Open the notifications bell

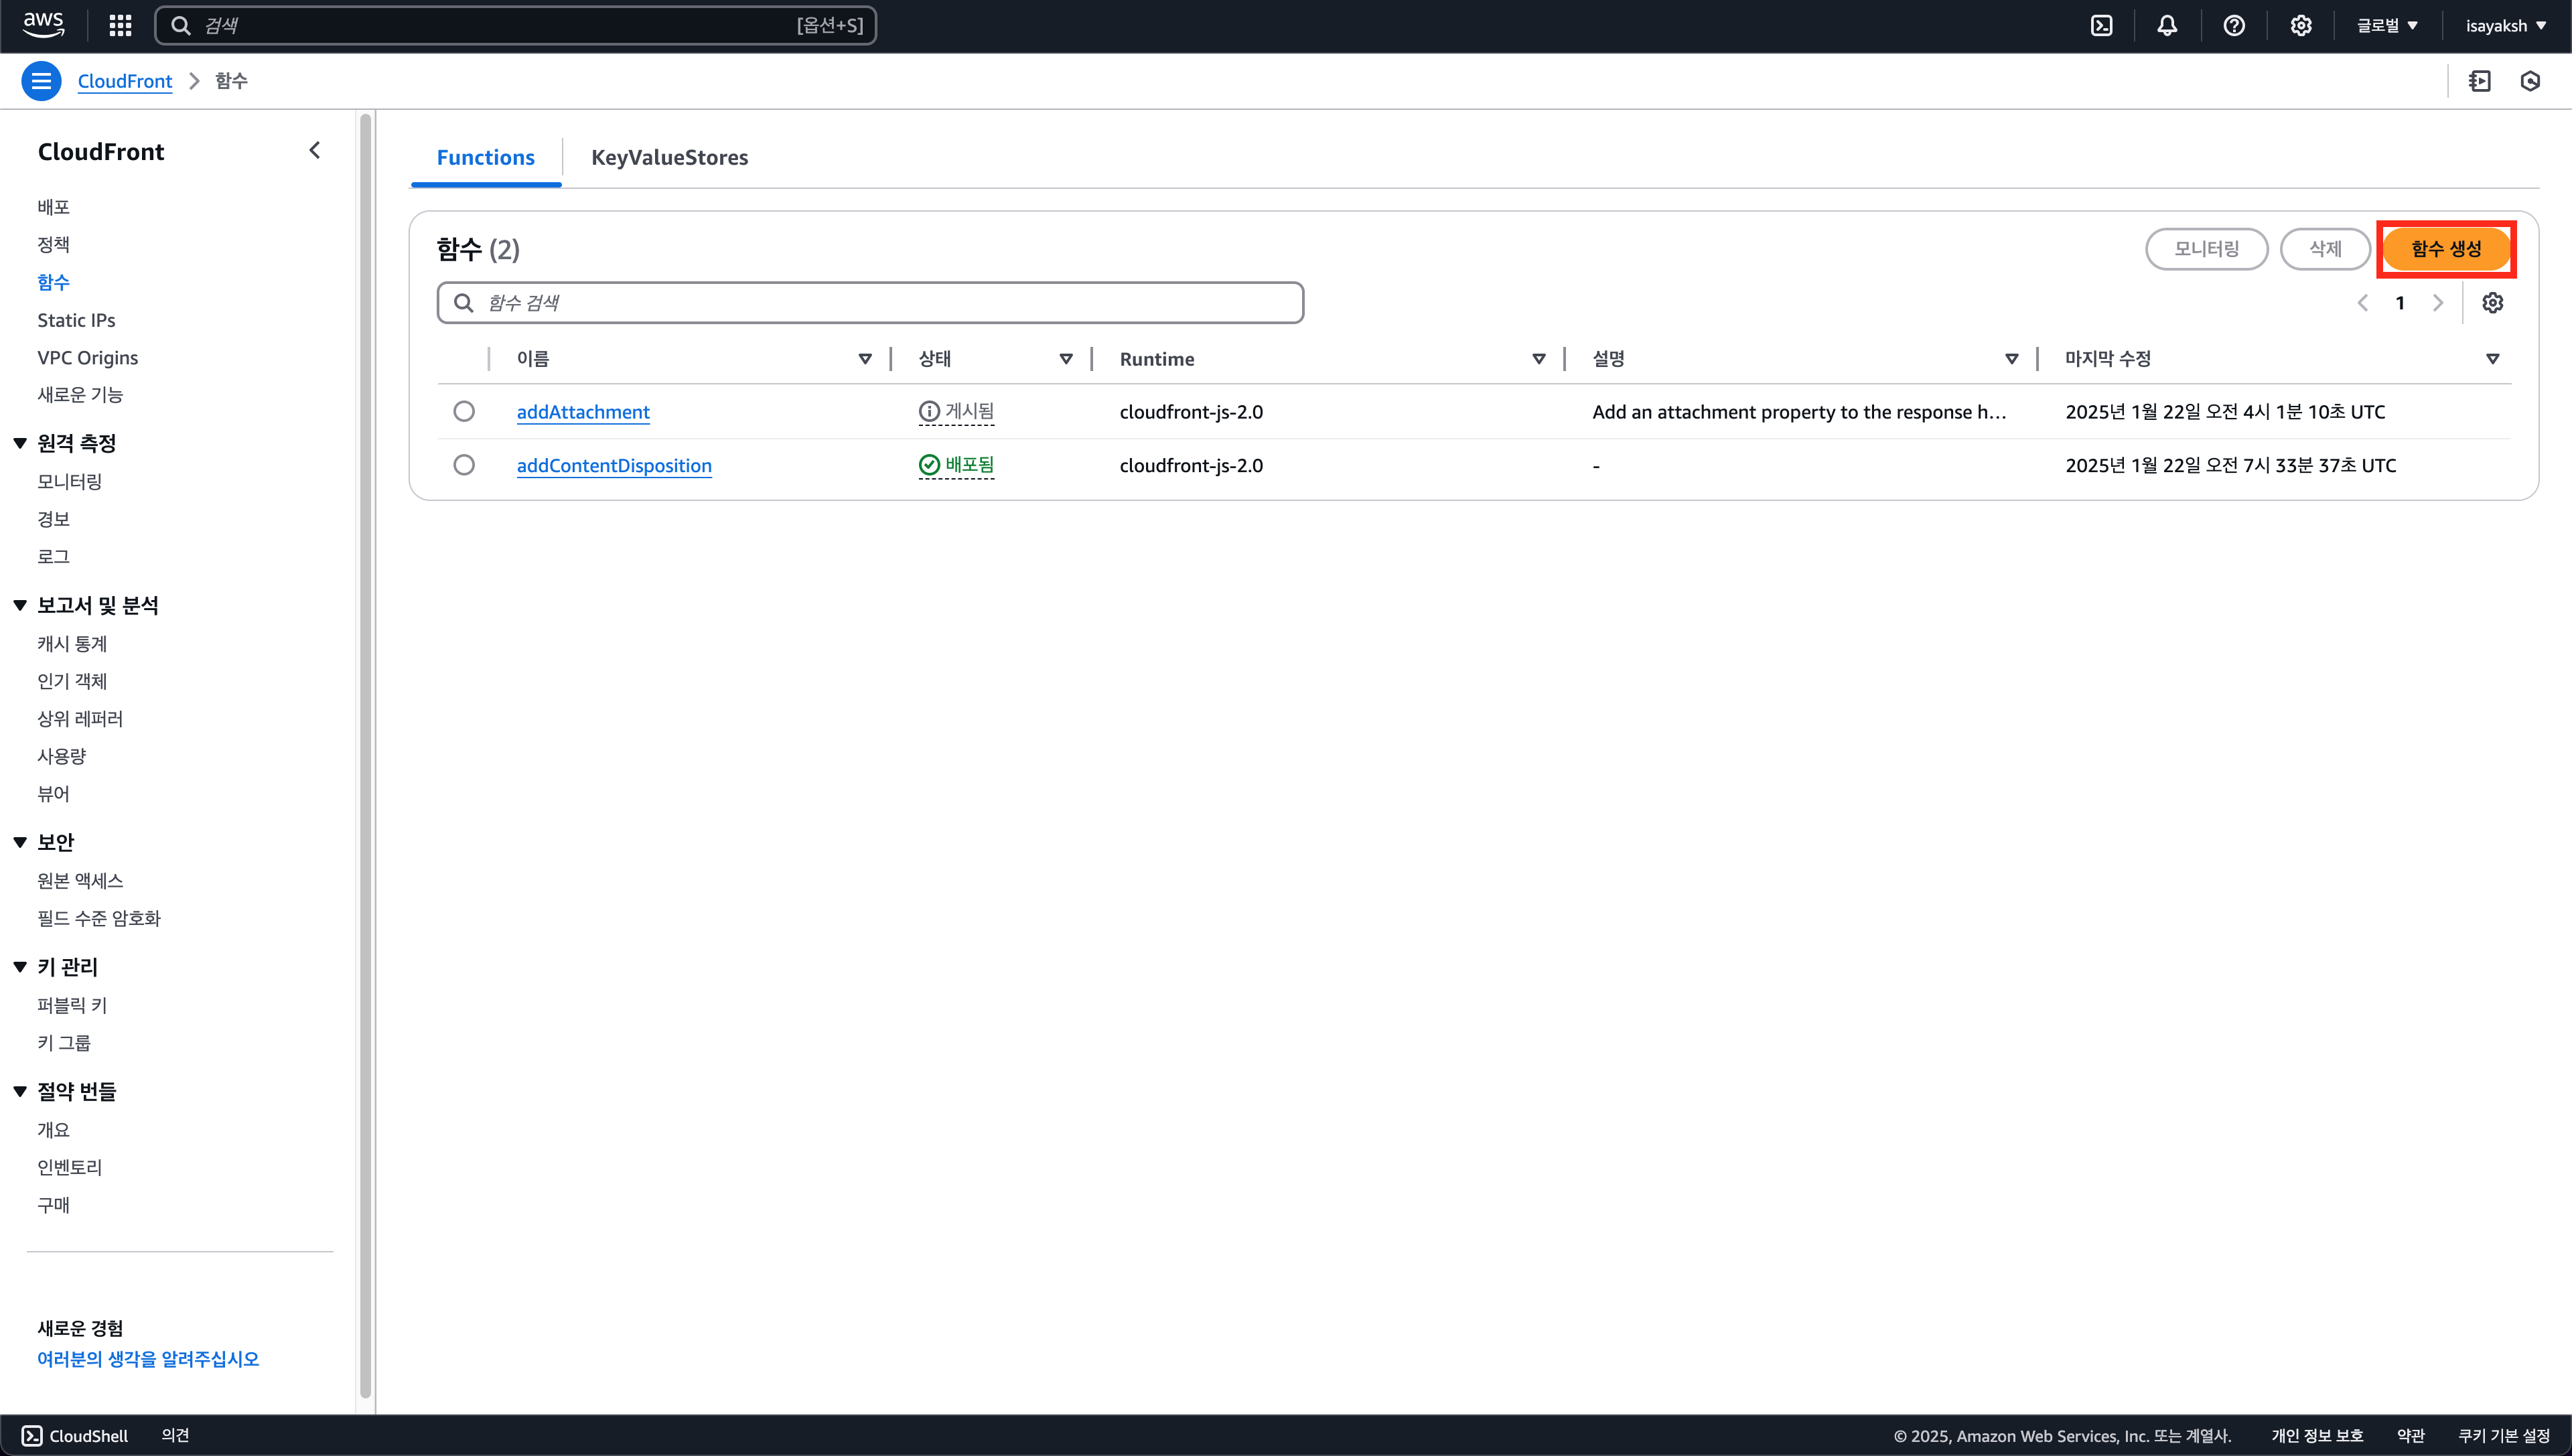click(2167, 26)
